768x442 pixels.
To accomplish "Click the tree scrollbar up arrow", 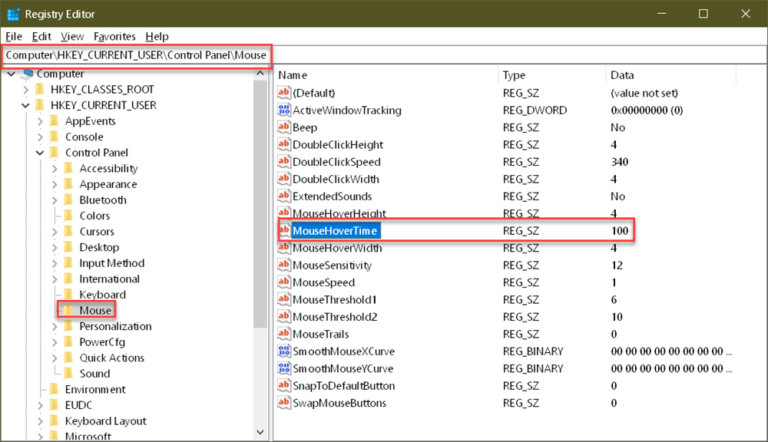I will (x=260, y=74).
